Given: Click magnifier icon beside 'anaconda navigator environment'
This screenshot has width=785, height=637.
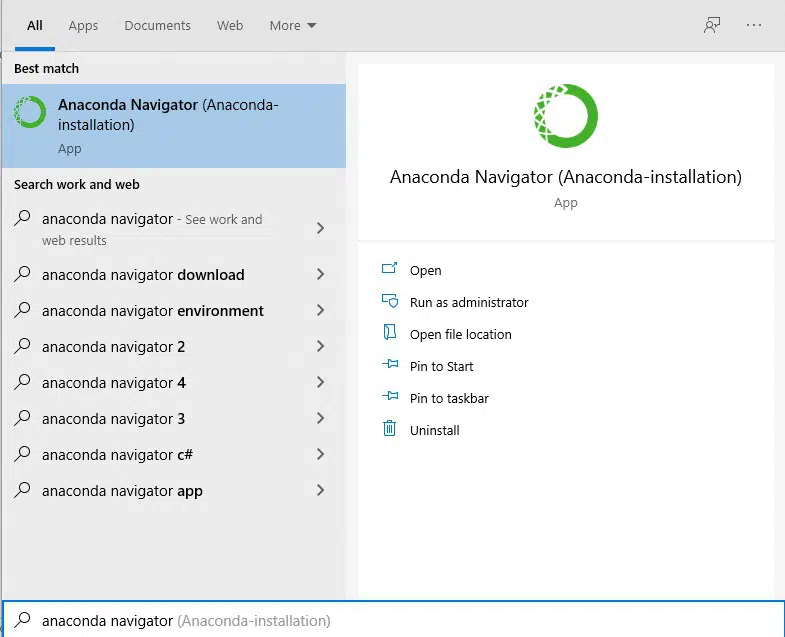Looking at the screenshot, I should (22, 310).
